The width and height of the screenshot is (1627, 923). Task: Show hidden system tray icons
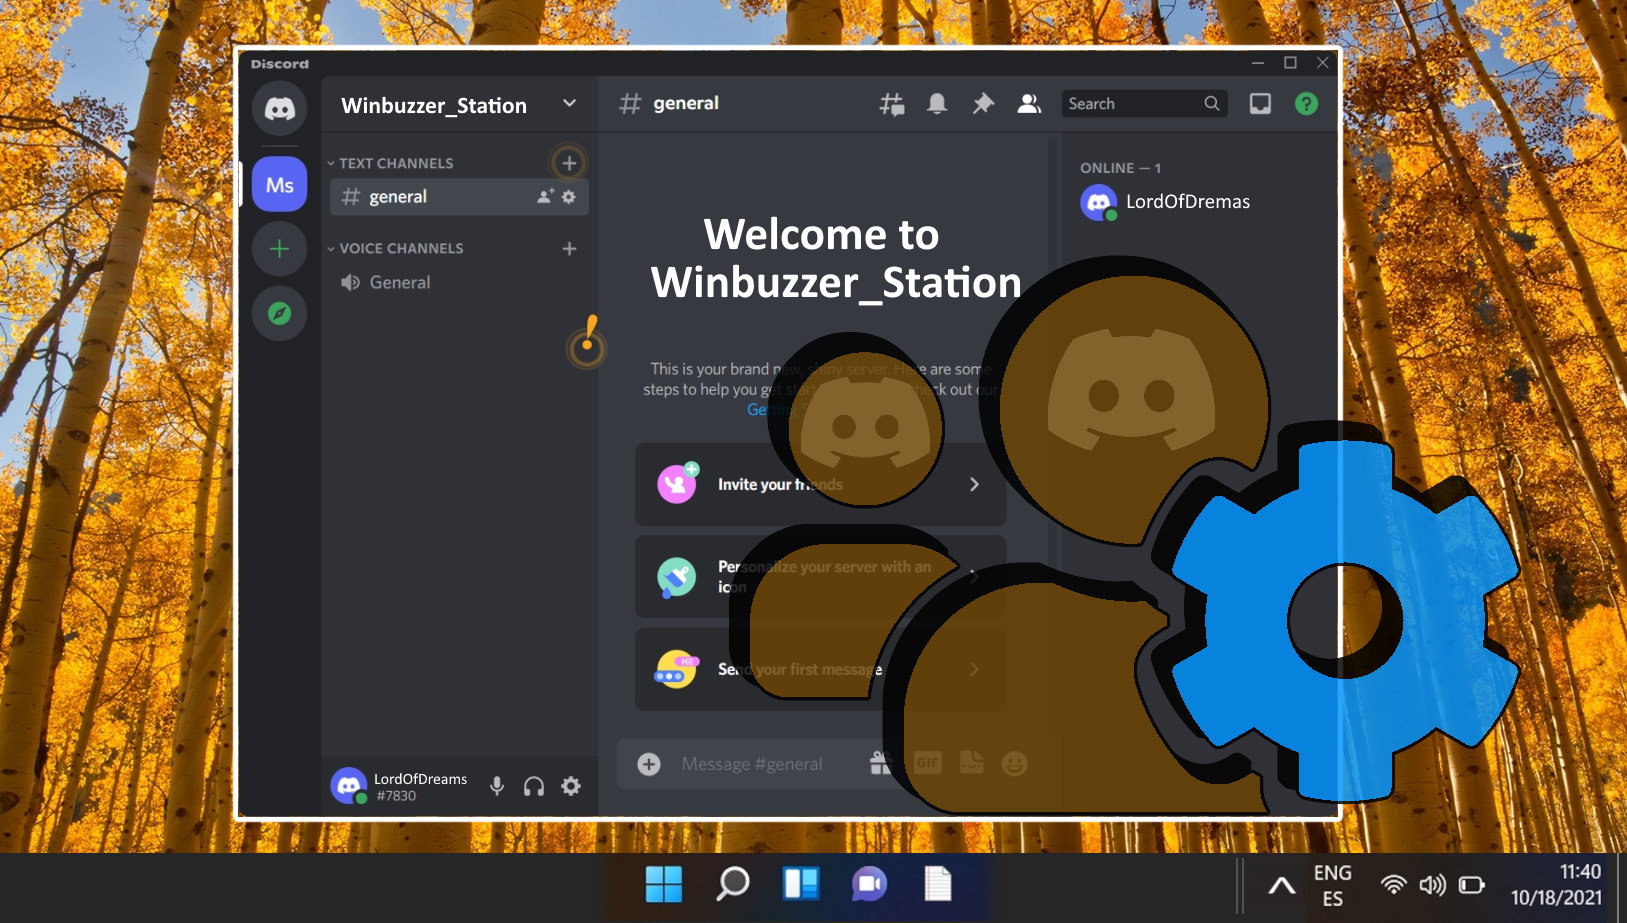click(x=1281, y=886)
